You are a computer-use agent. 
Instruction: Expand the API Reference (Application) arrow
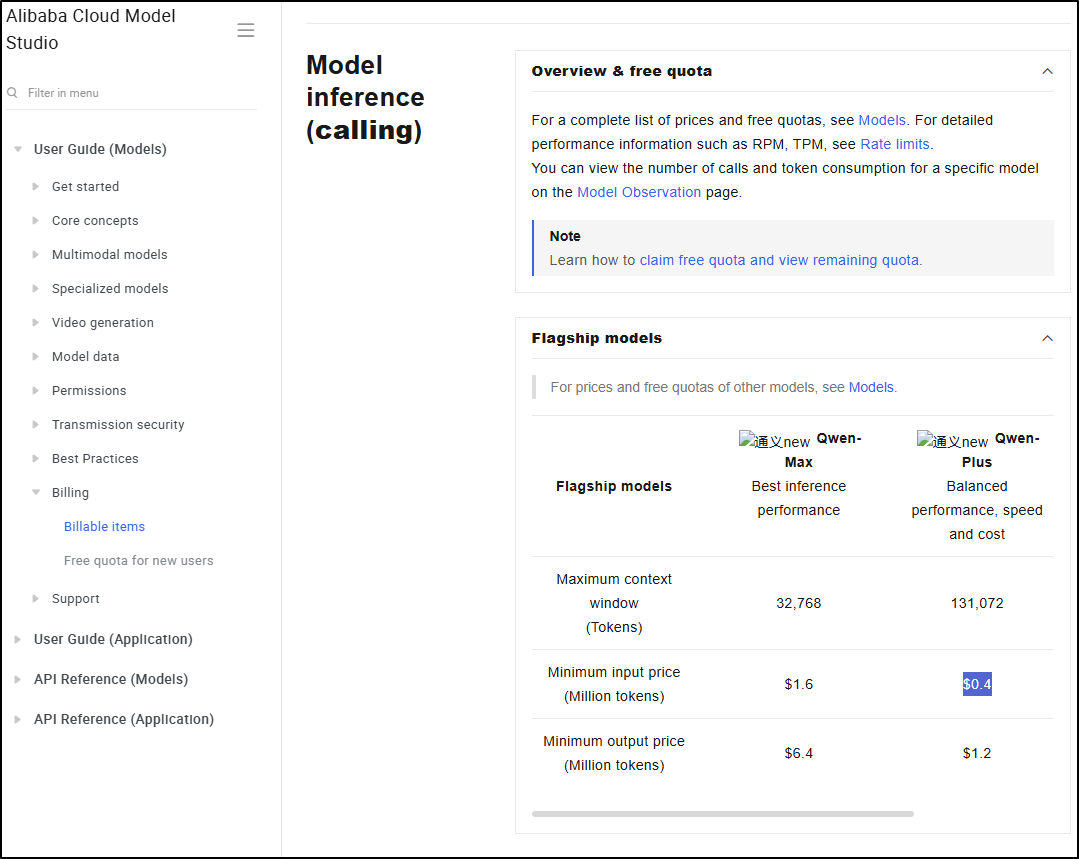tap(18, 719)
